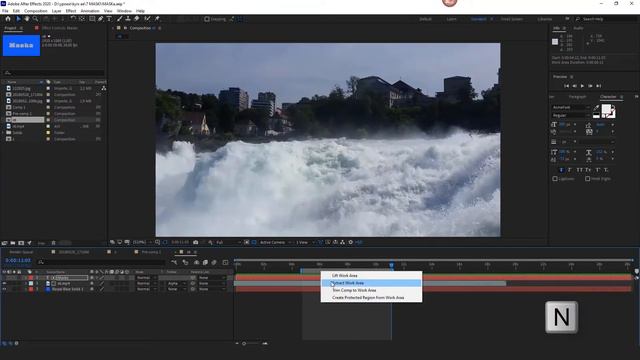
Task: Click red label color of first layer
Action: [x=31, y=278]
